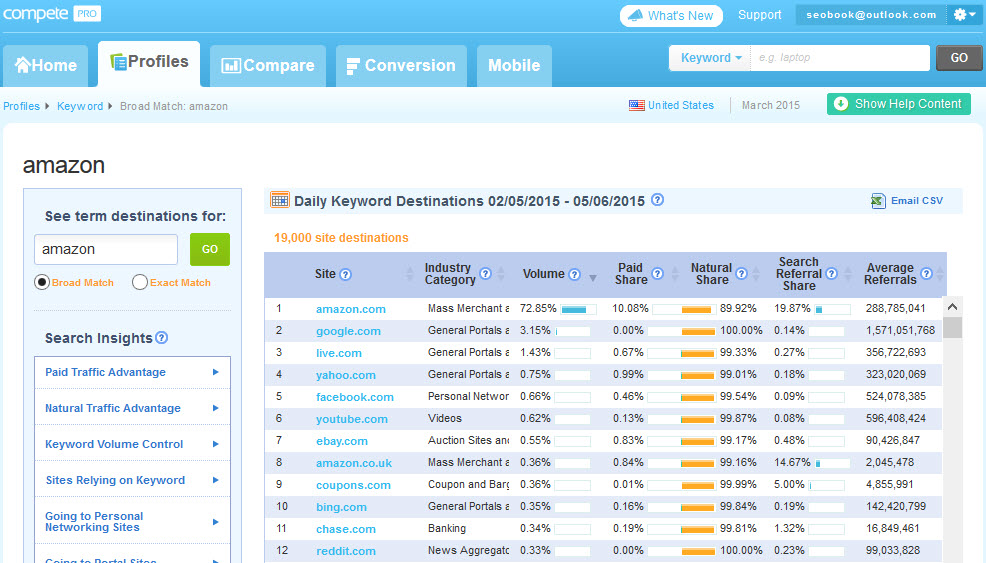Switch to the Compare tab
This screenshot has height=563, width=986.
click(x=268, y=65)
